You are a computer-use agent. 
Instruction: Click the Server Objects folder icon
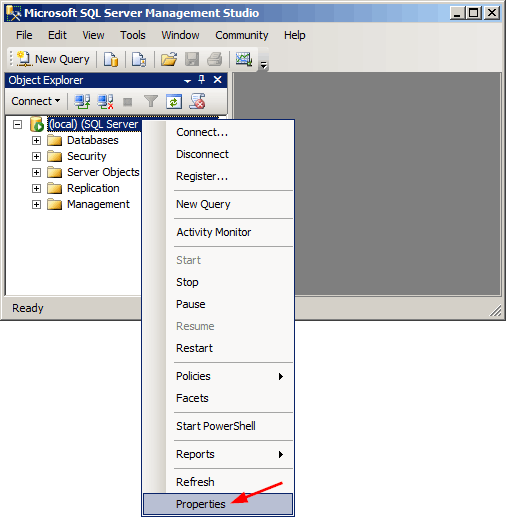pos(54,172)
